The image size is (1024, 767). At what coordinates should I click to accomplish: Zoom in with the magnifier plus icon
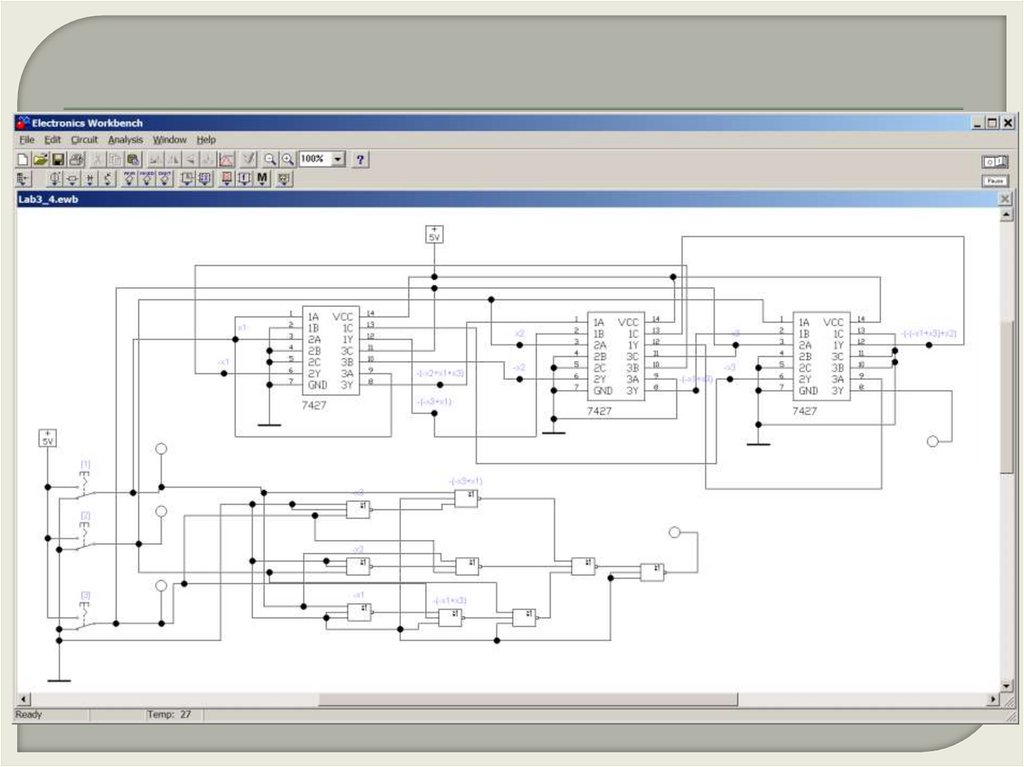288,159
